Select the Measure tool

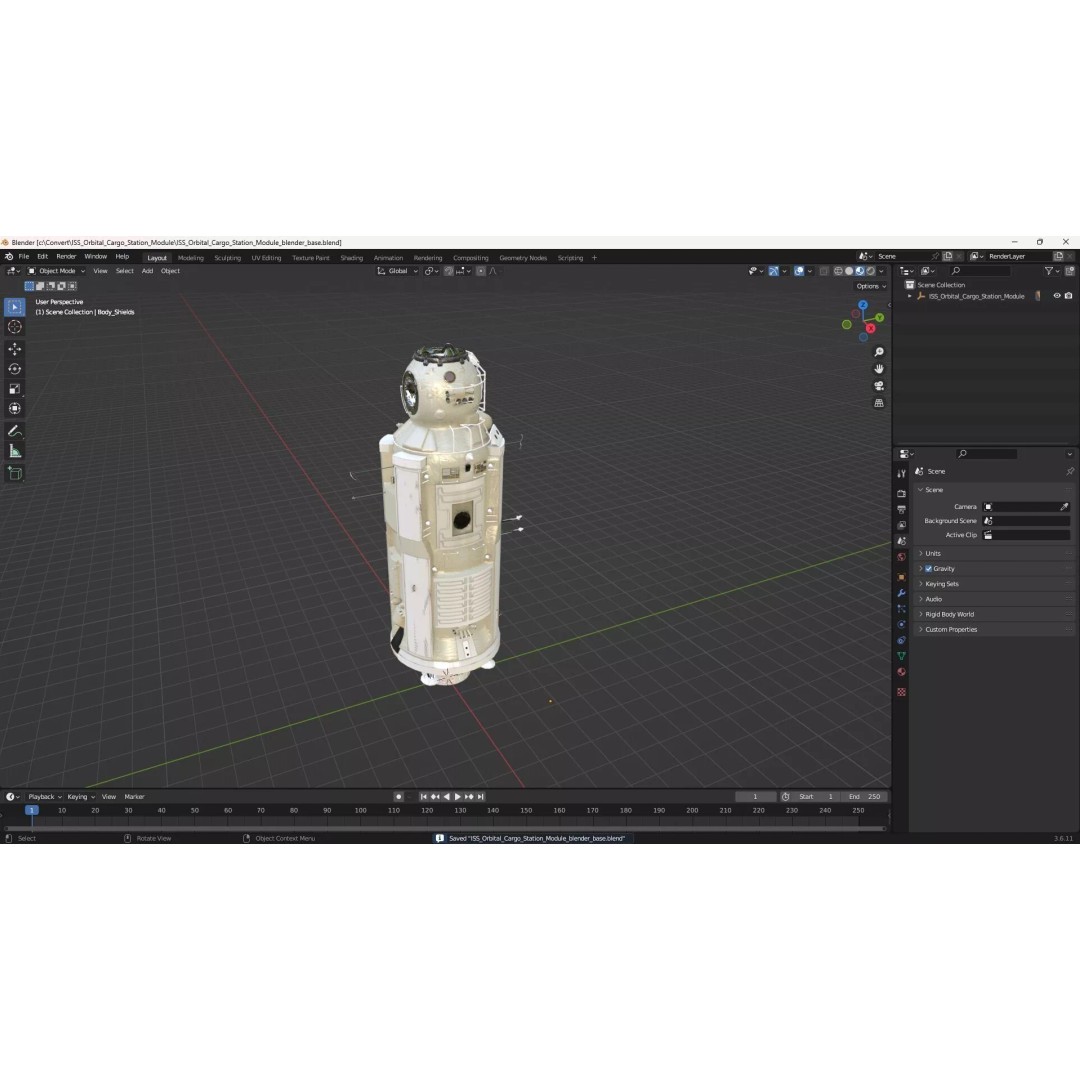(14, 451)
